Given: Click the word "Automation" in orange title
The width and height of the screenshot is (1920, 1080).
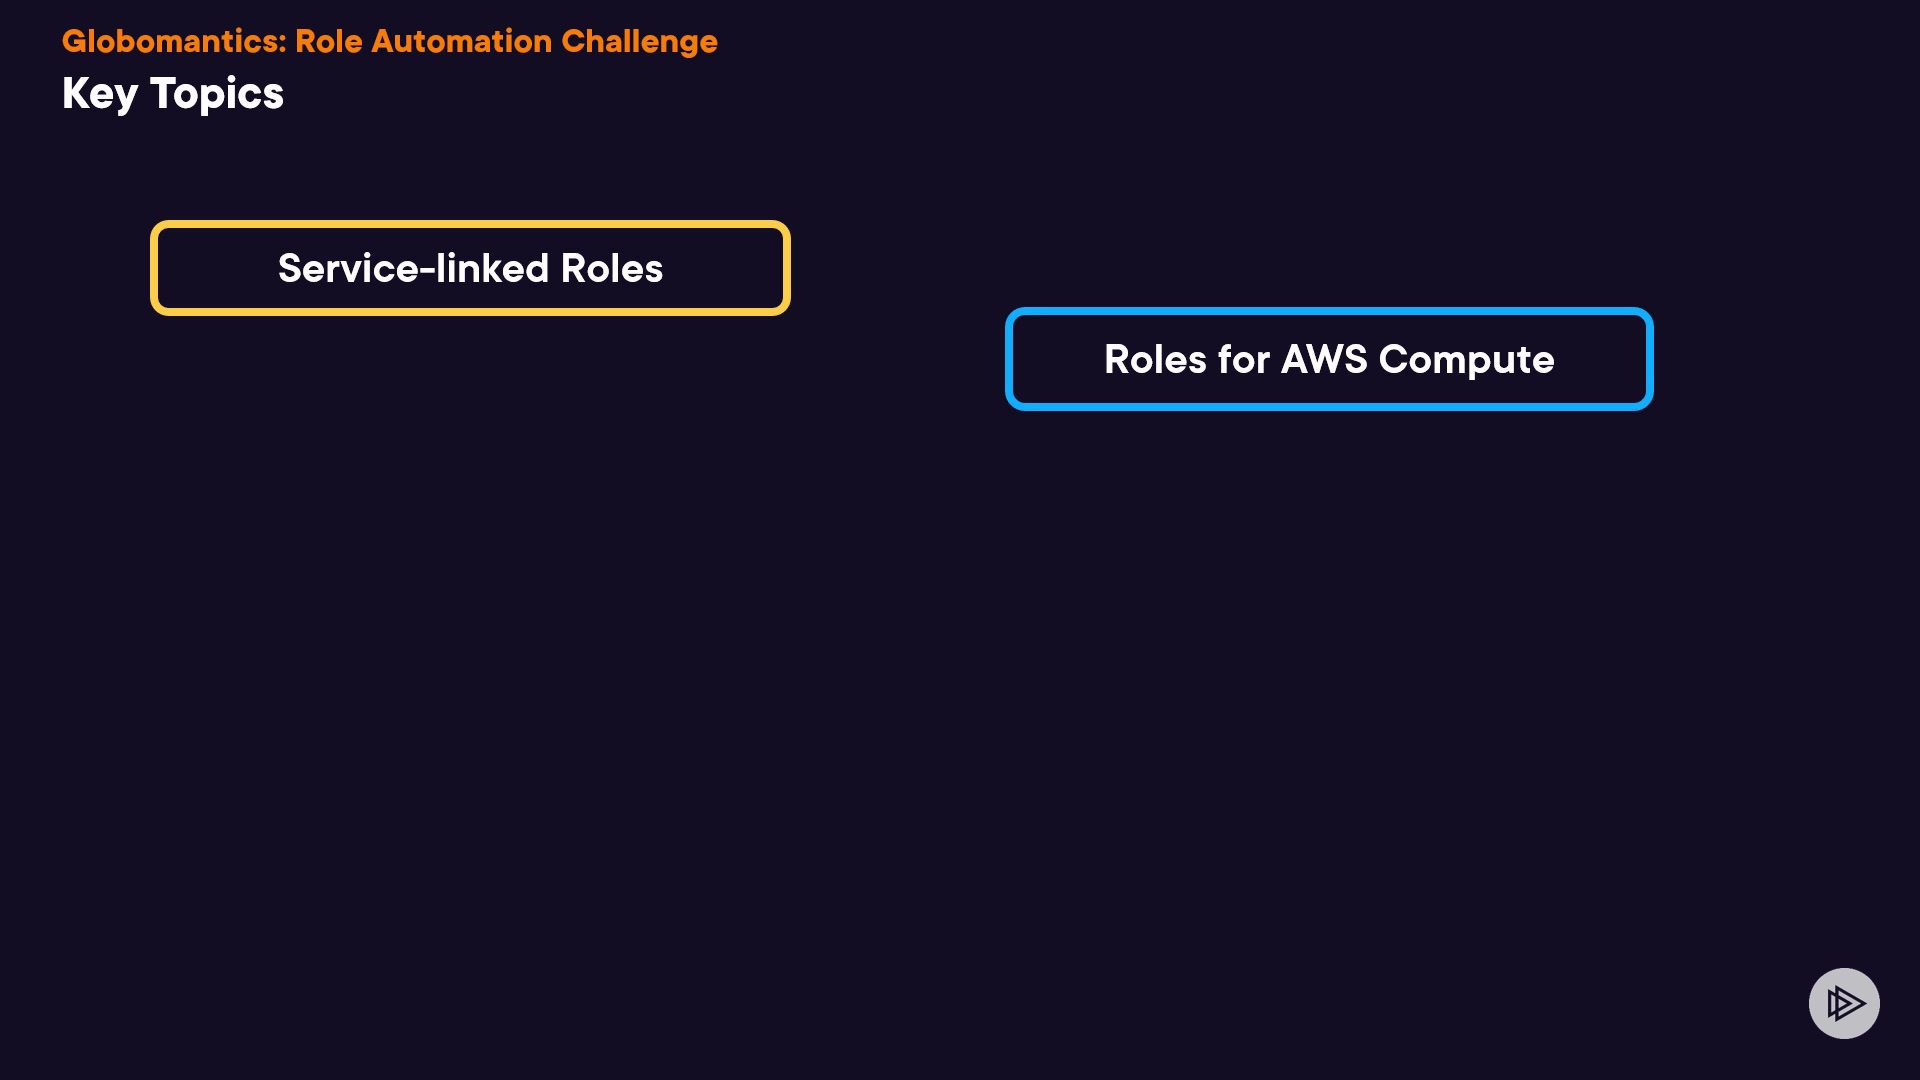Looking at the screenshot, I should 461,41.
